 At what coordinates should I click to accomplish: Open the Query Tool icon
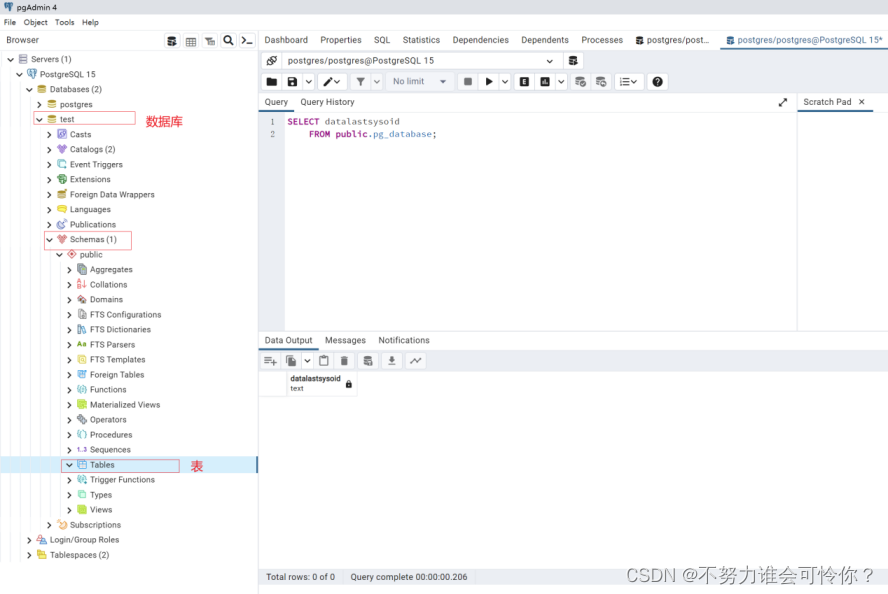click(x=173, y=40)
